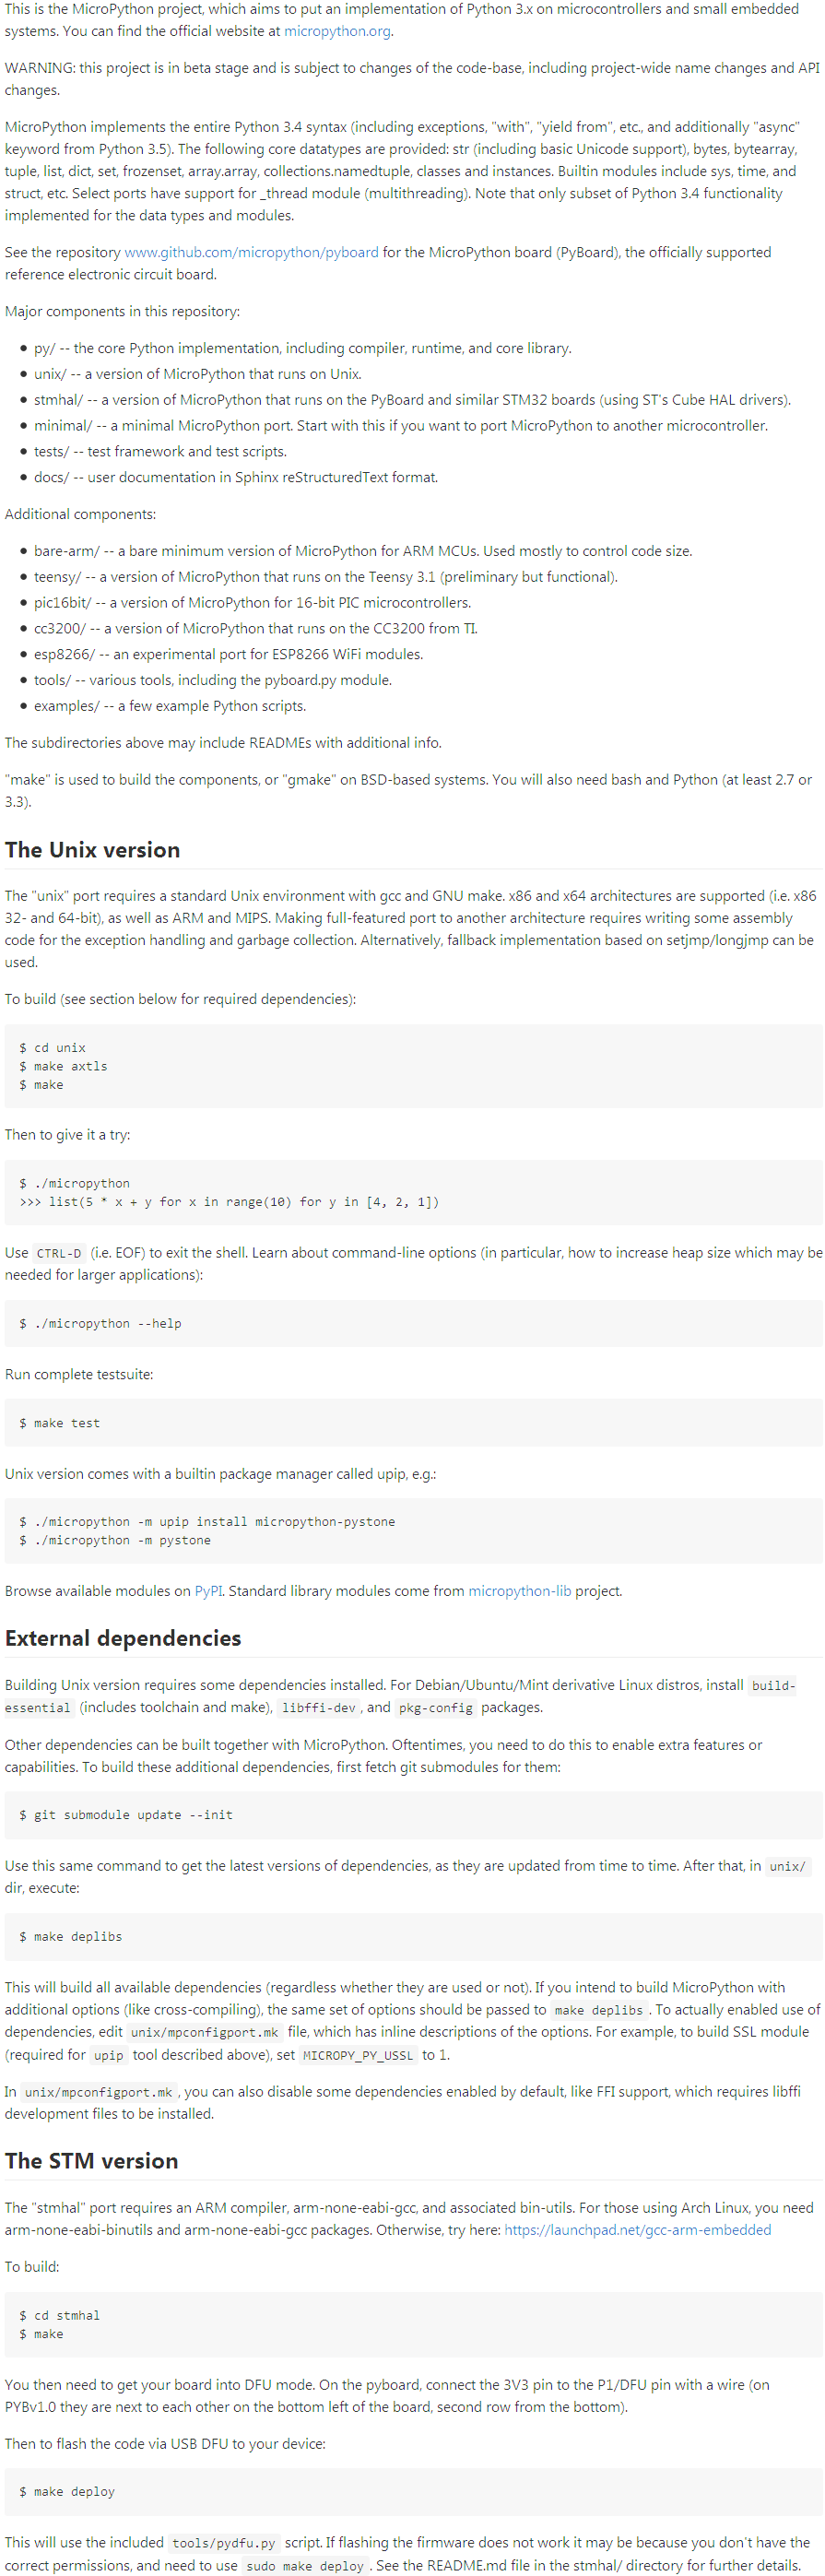Click the inline CTRL-D code text
Image resolution: width=825 pixels, height=2576 pixels.
59,1252
